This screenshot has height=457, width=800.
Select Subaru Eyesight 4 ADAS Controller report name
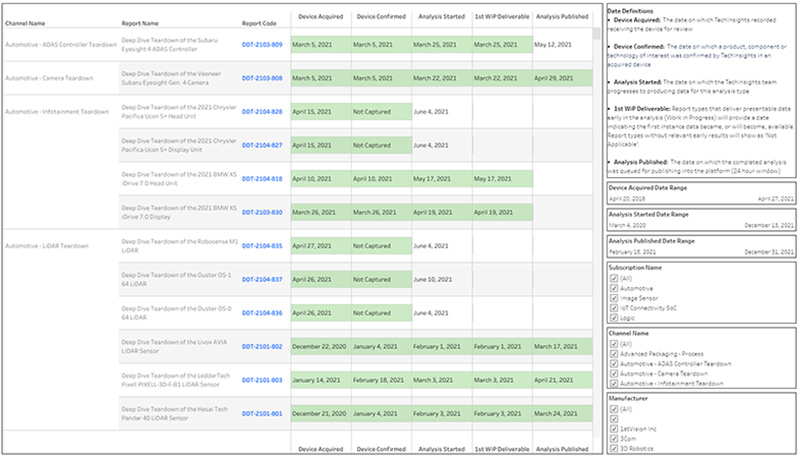[169, 45]
